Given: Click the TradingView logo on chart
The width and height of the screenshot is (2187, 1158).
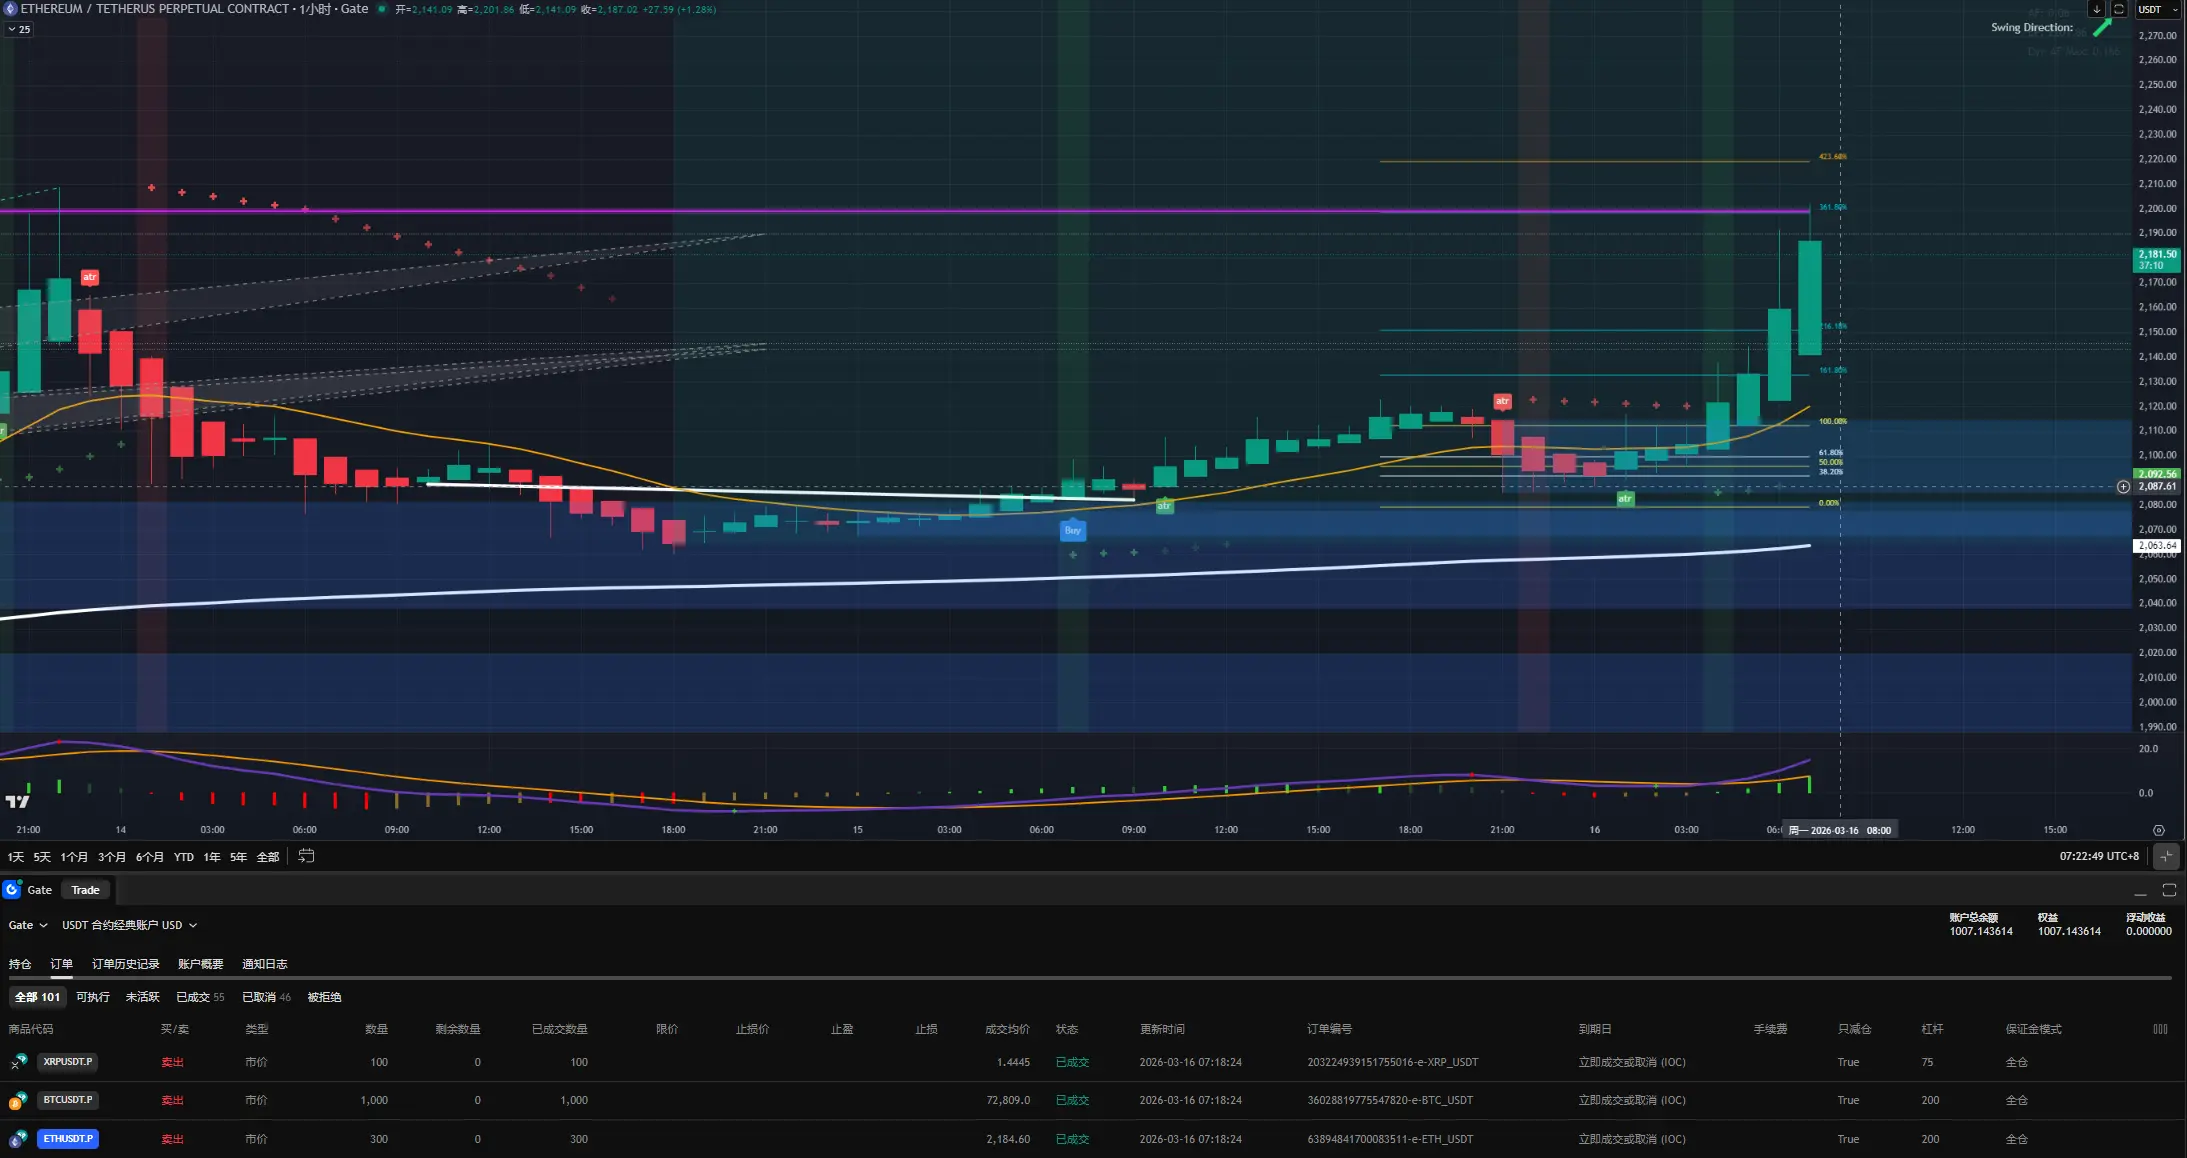Looking at the screenshot, I should tap(17, 801).
